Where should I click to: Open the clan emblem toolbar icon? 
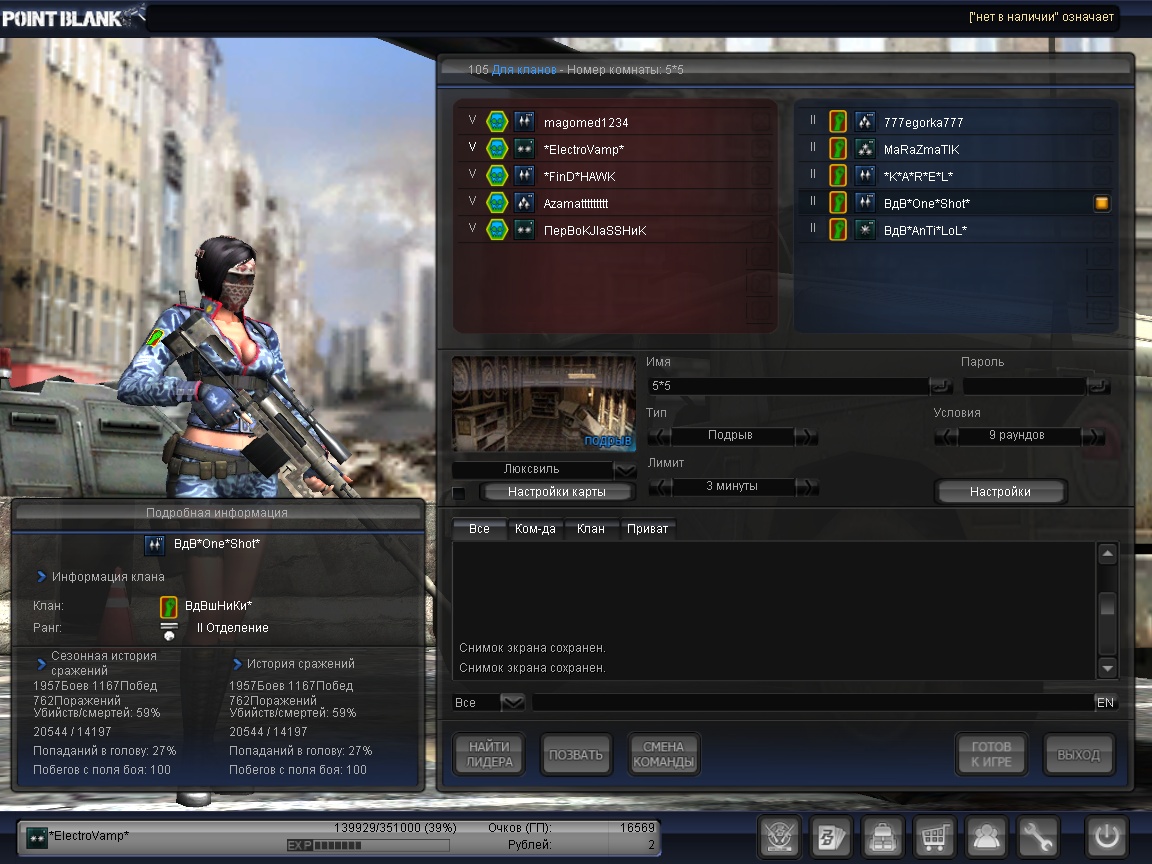pos(779,836)
